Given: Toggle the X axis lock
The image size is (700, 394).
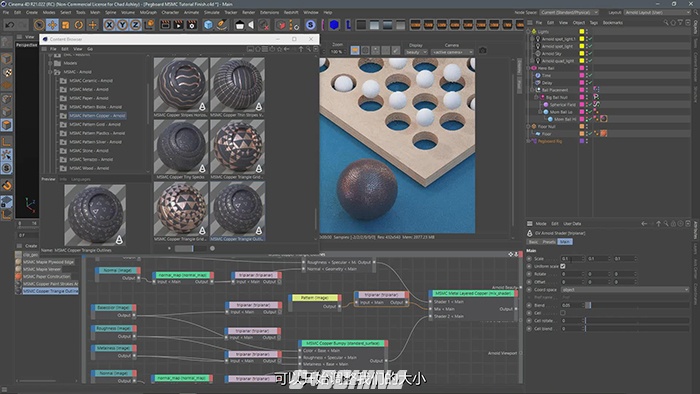Looking at the screenshot, I should (x=109, y=25).
